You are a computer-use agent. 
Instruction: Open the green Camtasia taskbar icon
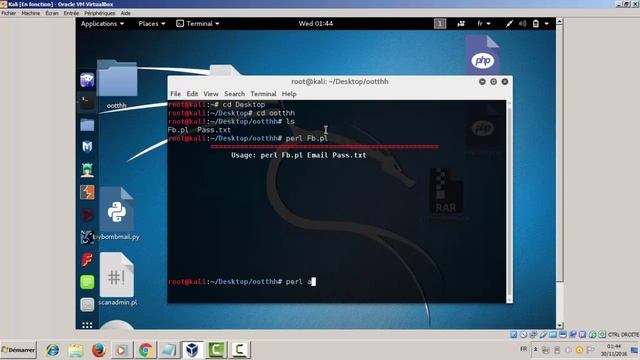216,350
